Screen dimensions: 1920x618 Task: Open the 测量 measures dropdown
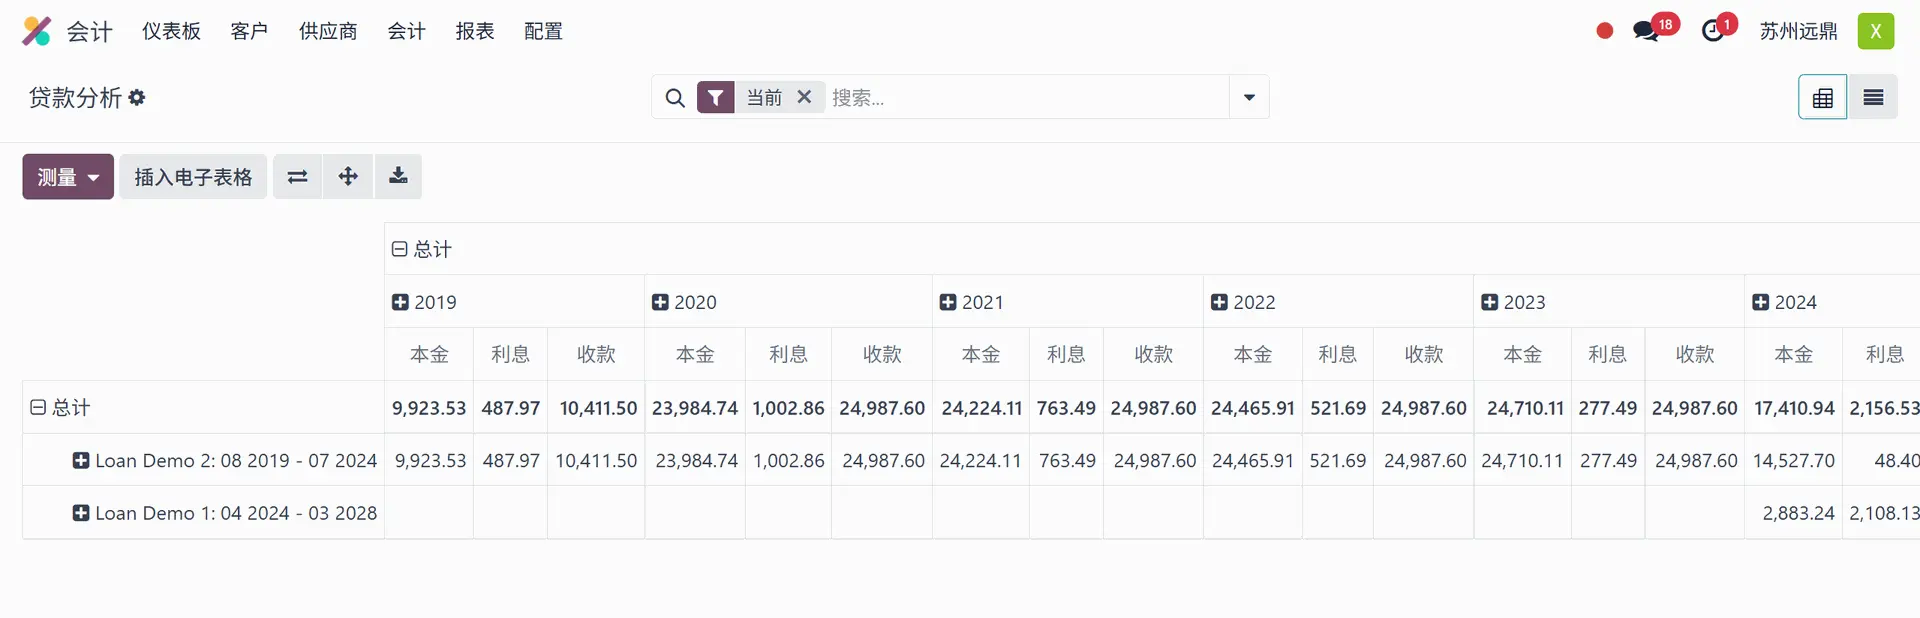click(x=68, y=177)
